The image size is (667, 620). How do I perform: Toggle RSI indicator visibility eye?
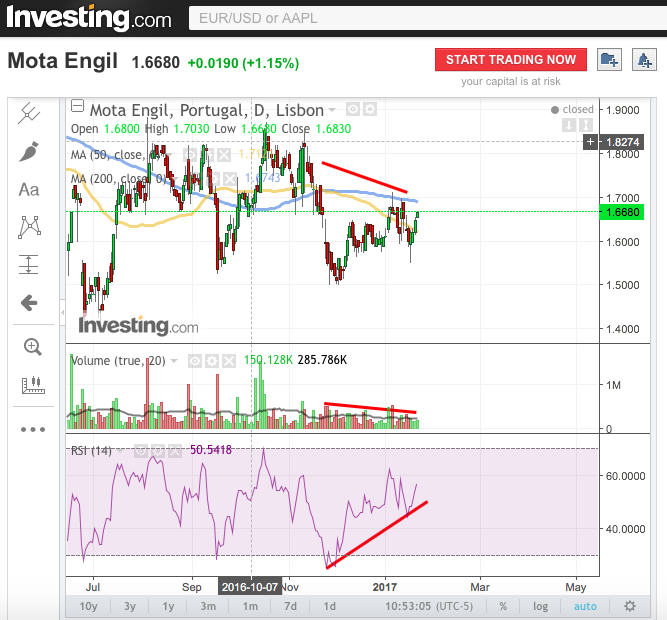[x=141, y=450]
